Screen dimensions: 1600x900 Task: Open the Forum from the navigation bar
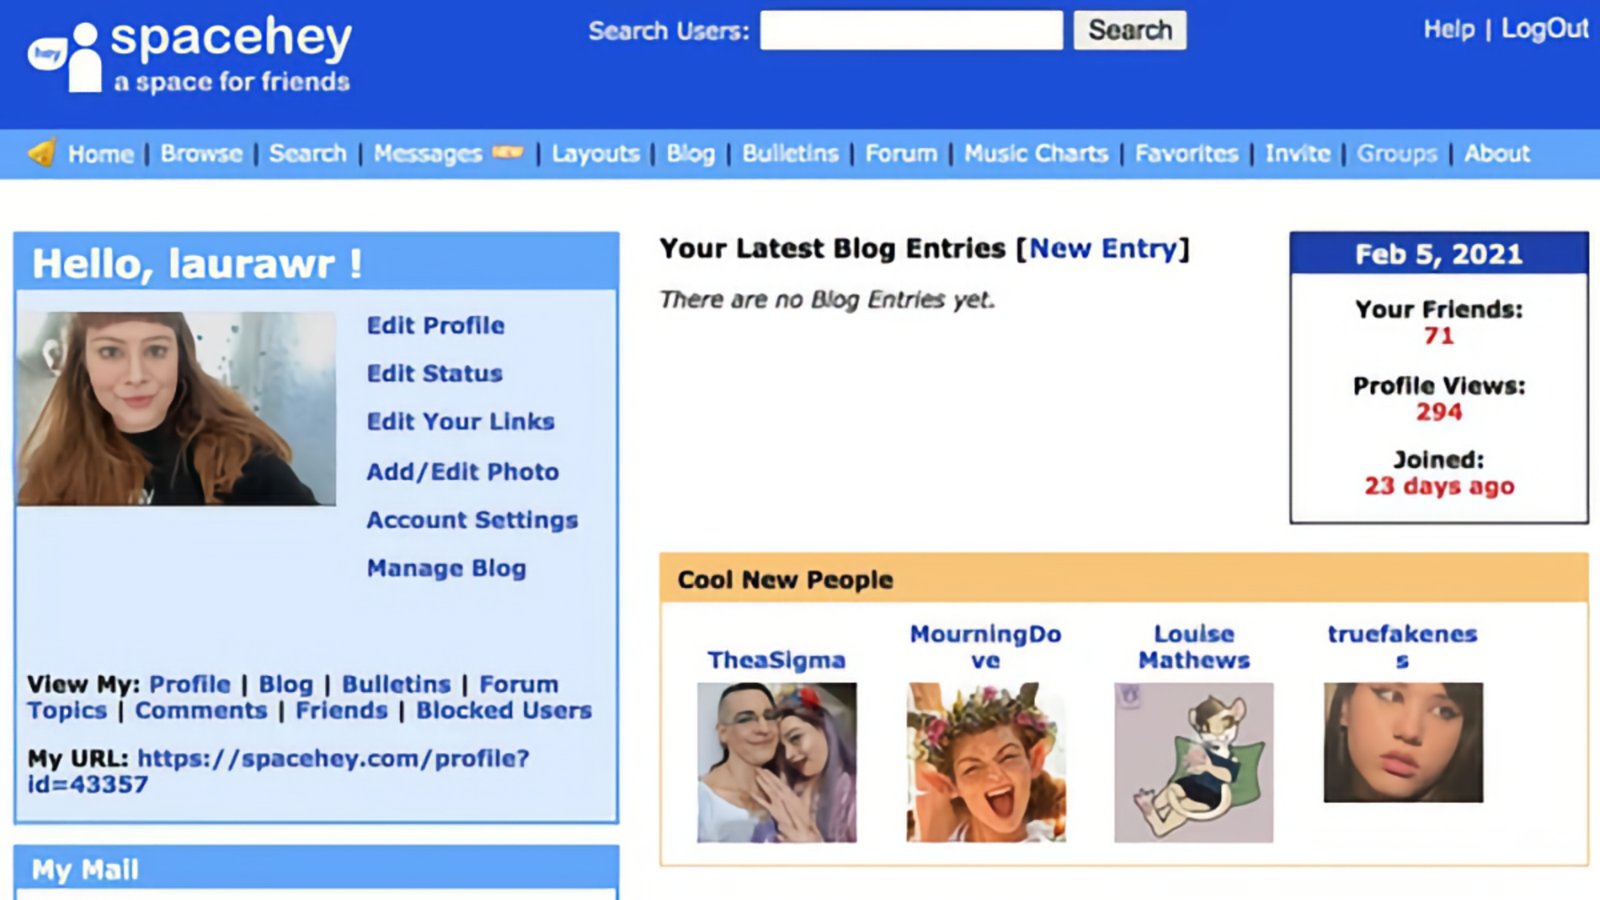[900, 153]
